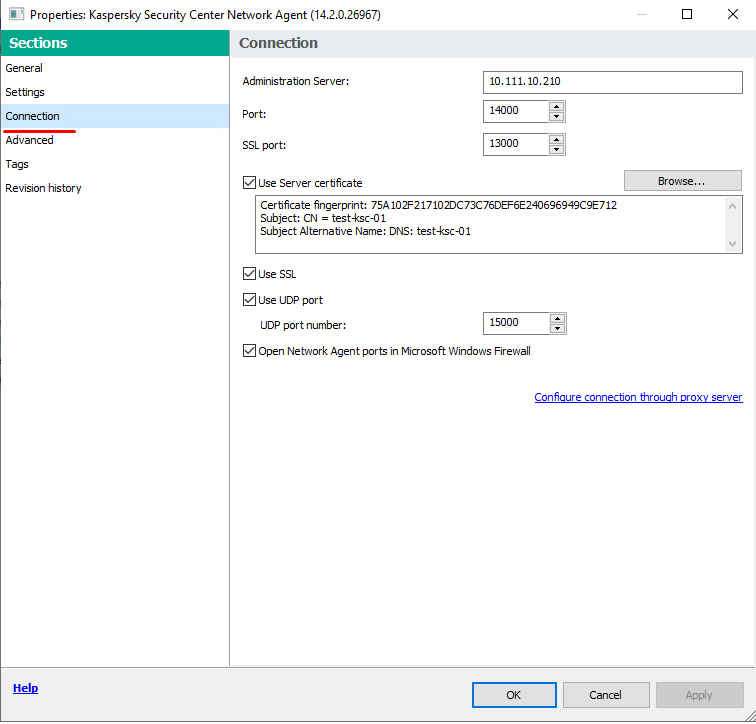Decrease the UDP port number down arrow
The height and width of the screenshot is (724, 756).
(x=557, y=329)
